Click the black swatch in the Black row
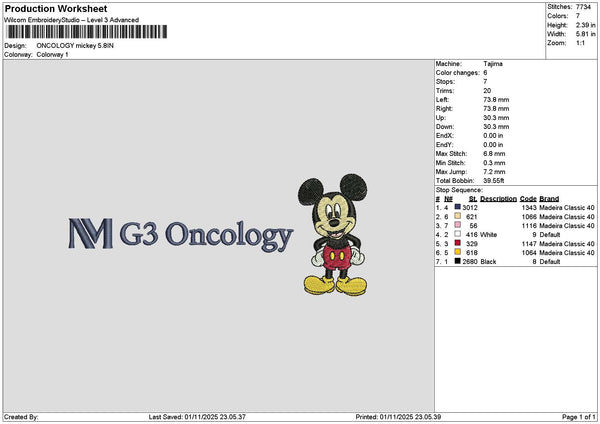 tap(457, 261)
